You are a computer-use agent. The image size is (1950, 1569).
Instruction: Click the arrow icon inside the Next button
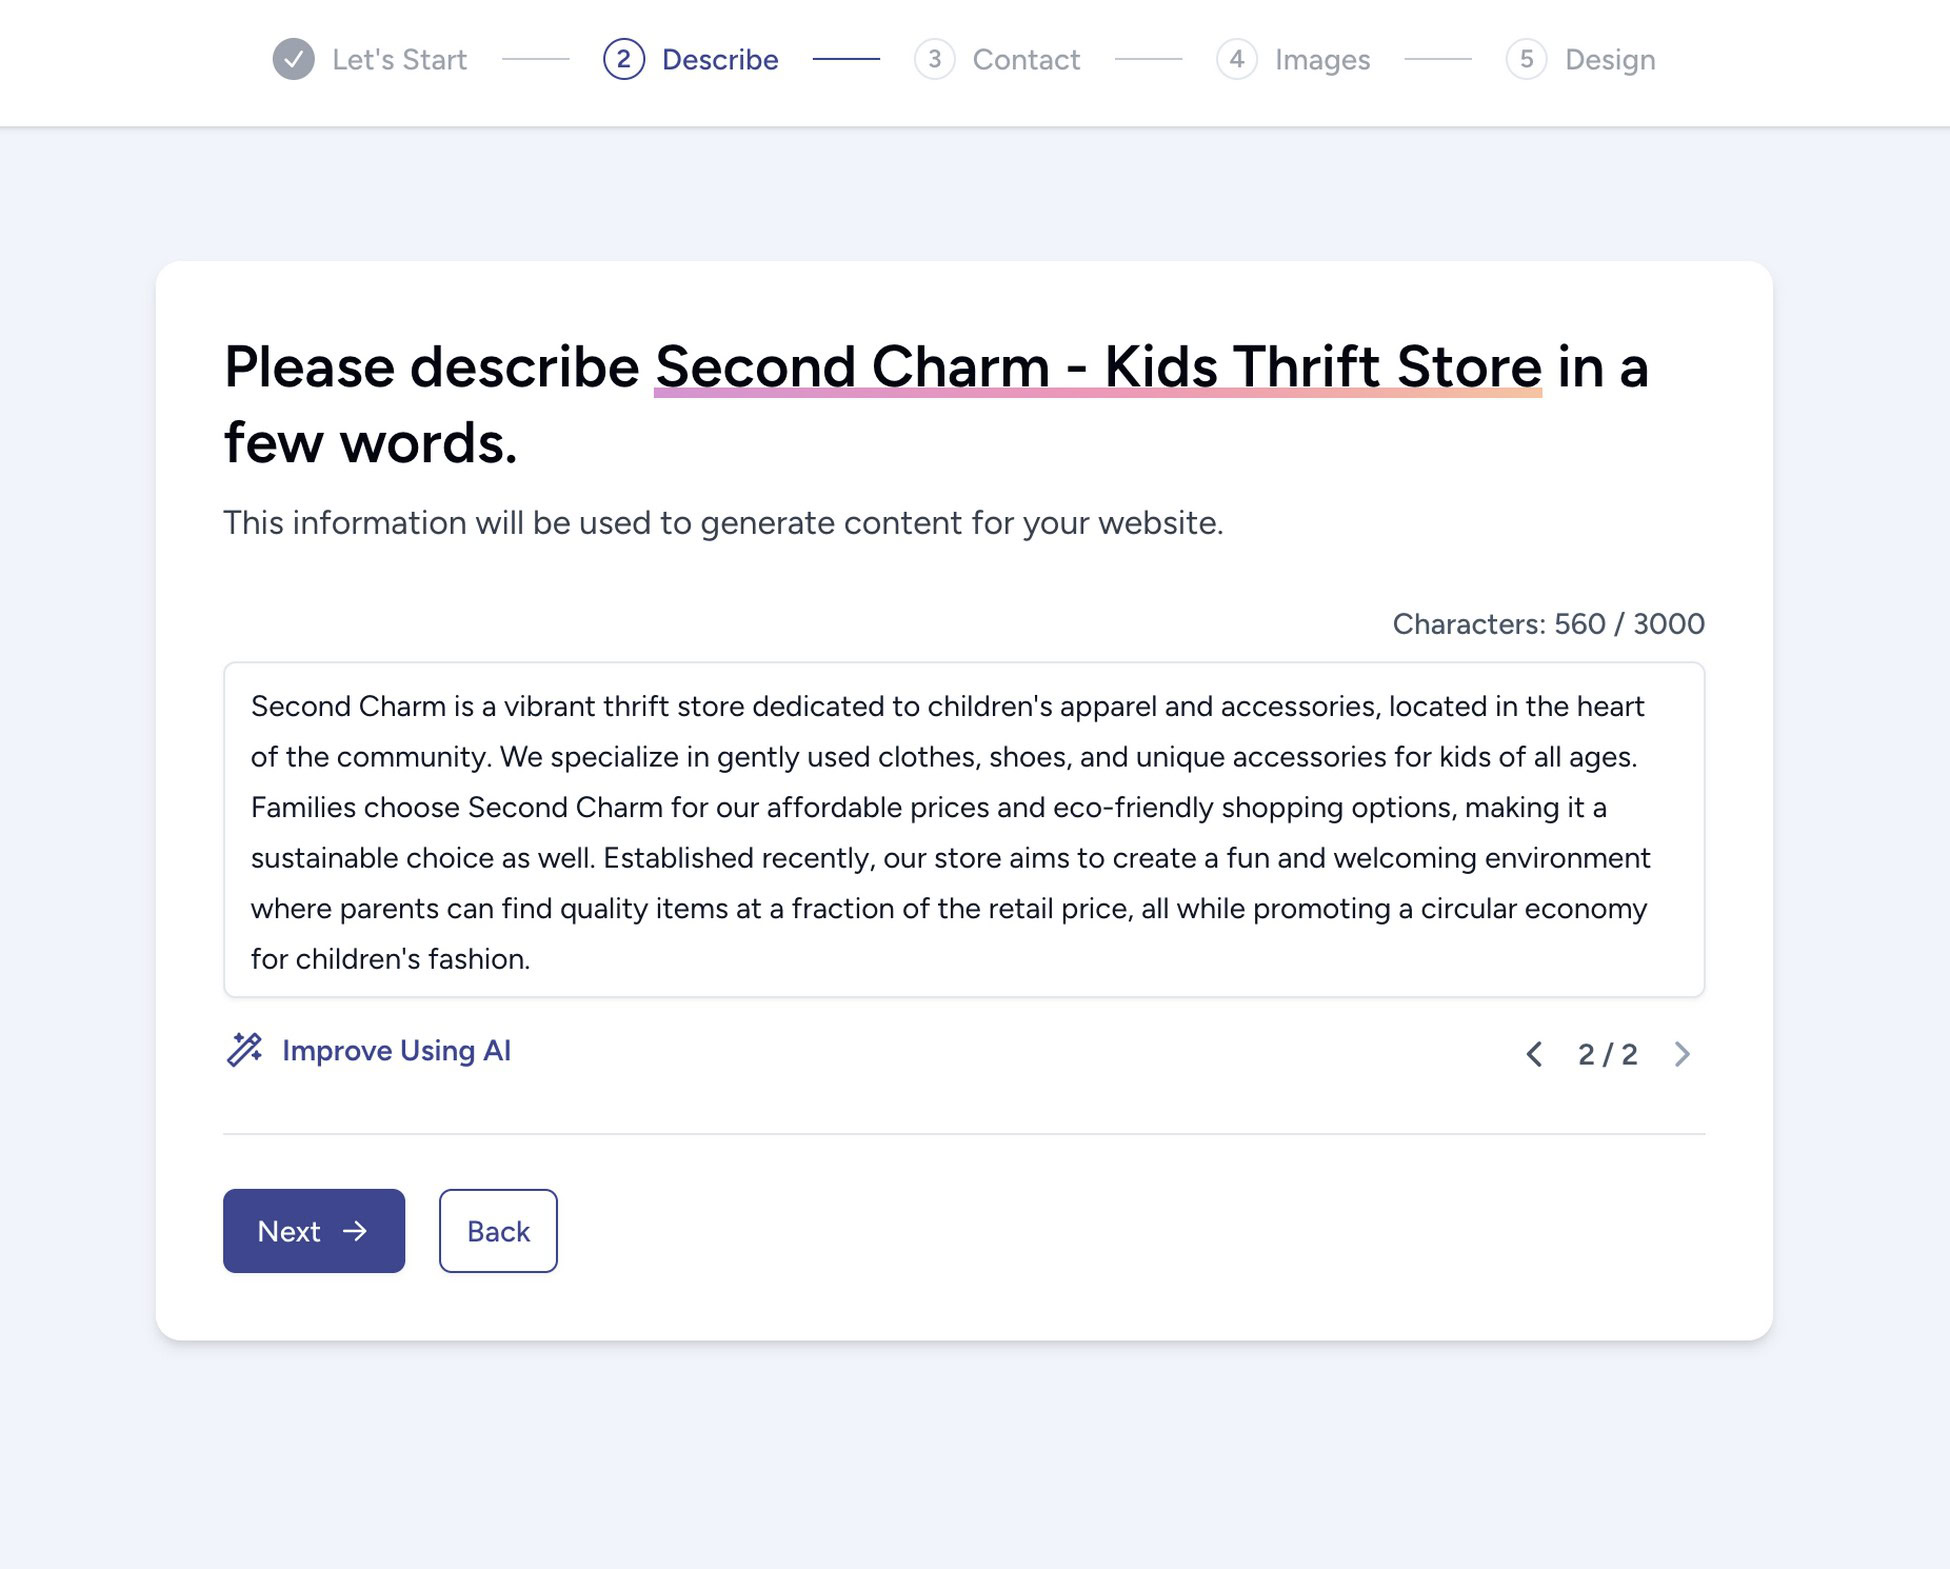355,1231
